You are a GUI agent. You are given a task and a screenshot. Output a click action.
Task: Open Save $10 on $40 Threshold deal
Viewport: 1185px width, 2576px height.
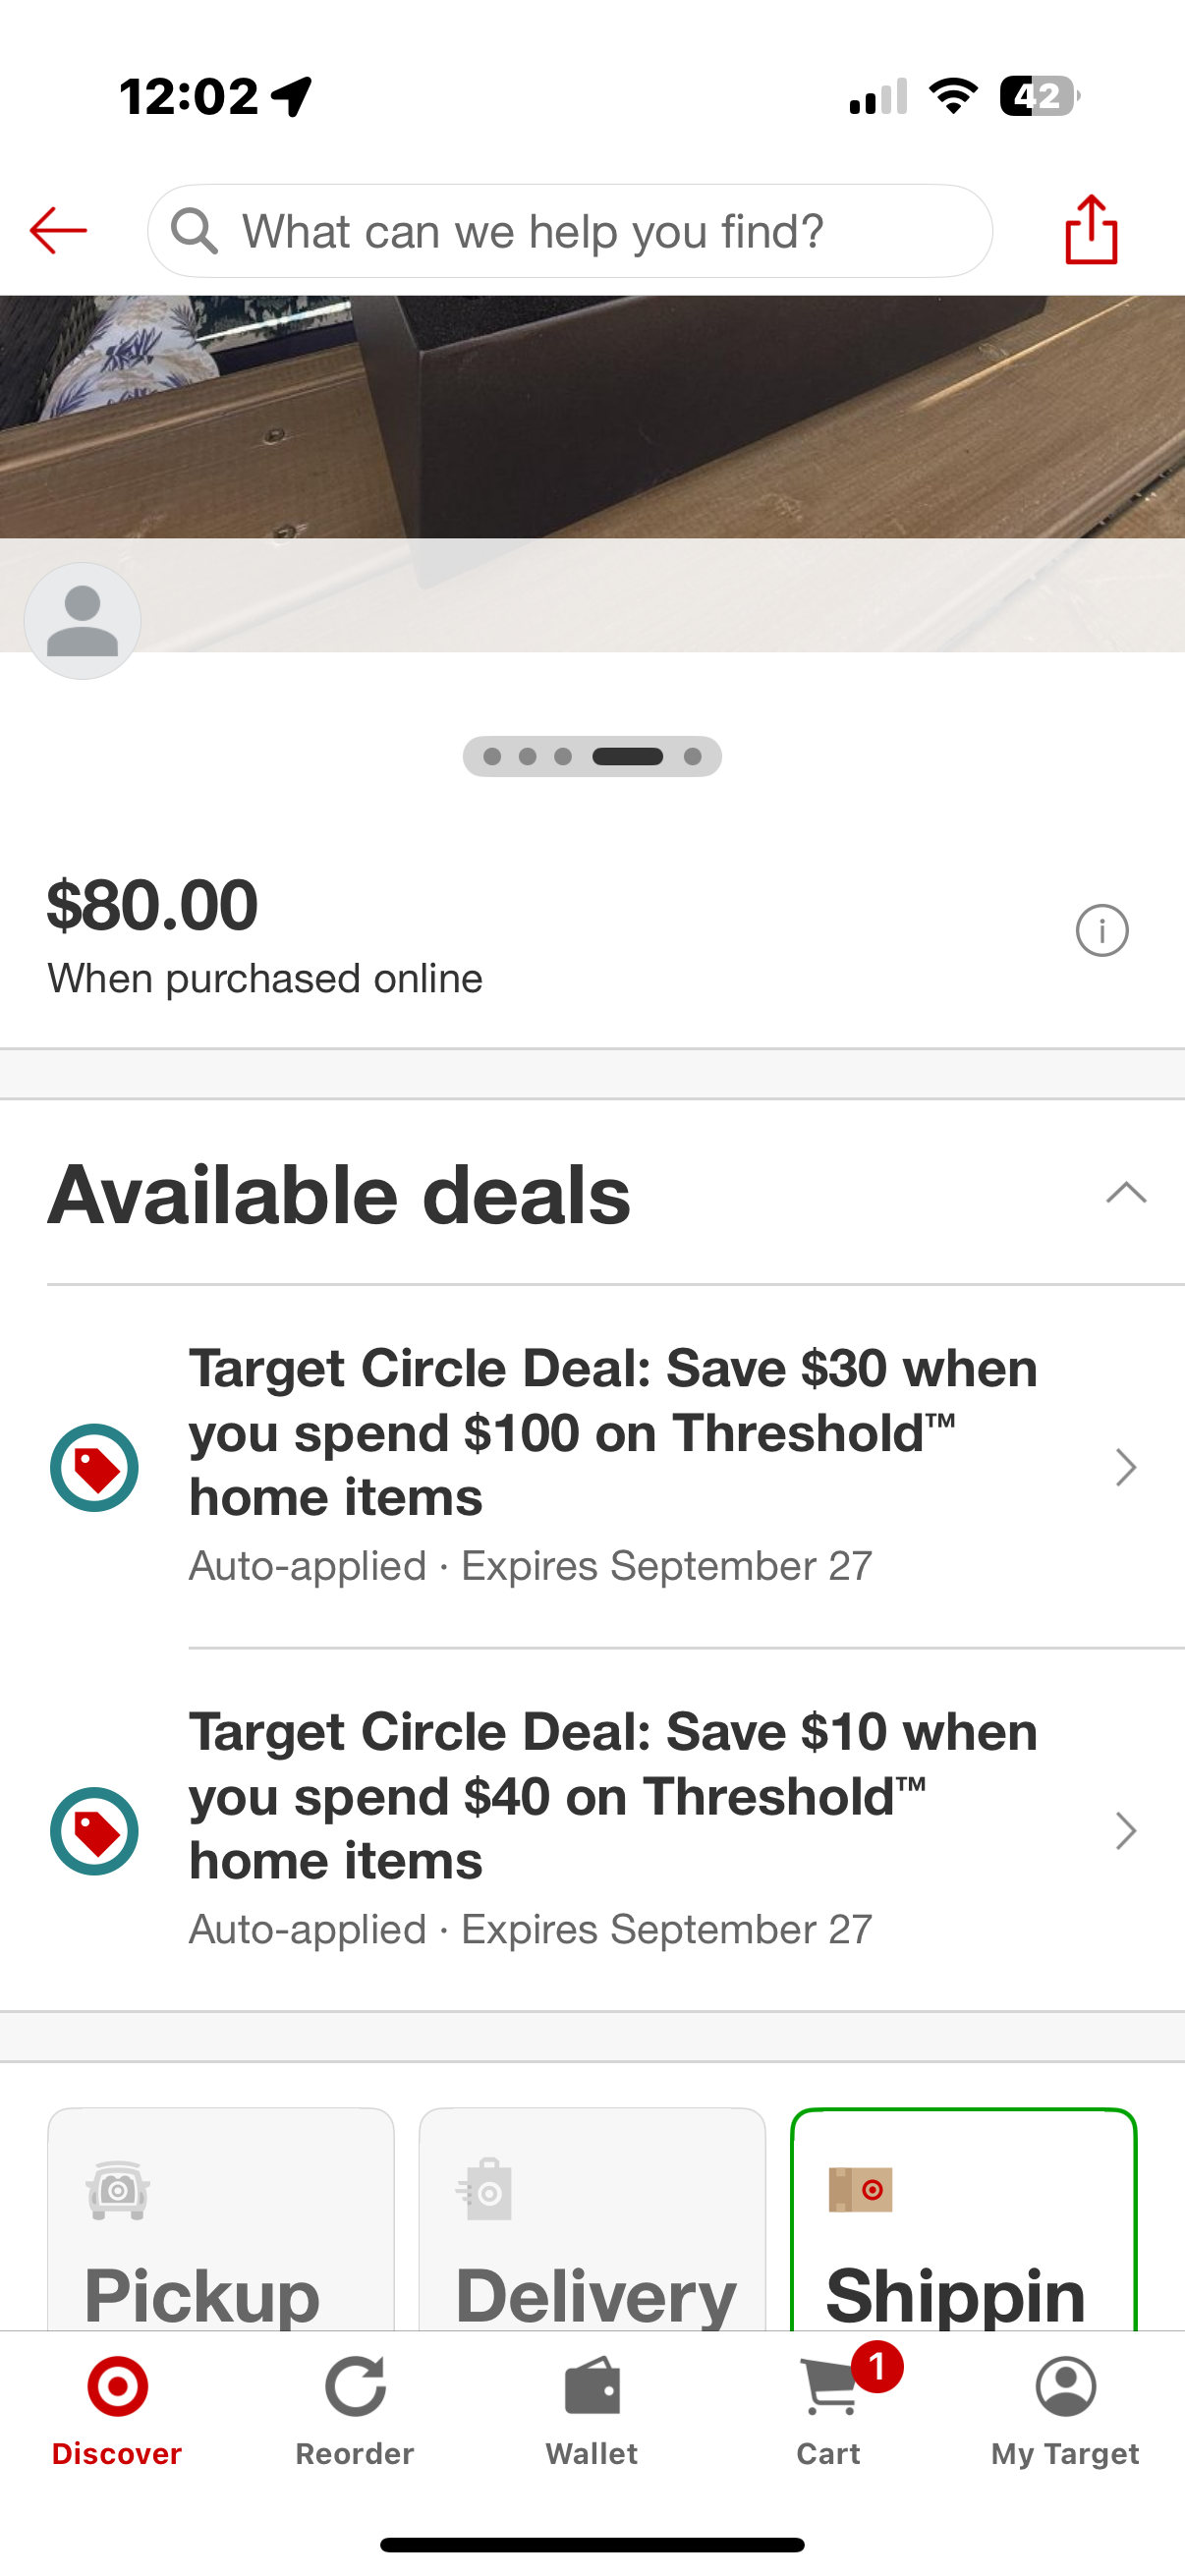(612, 1796)
